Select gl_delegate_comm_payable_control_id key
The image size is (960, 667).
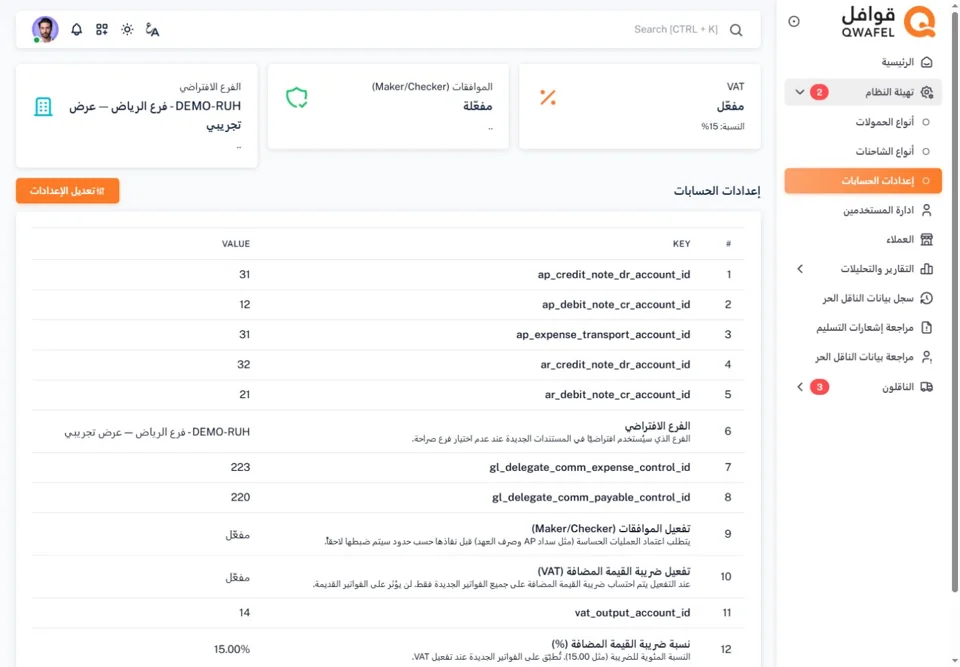pos(591,497)
